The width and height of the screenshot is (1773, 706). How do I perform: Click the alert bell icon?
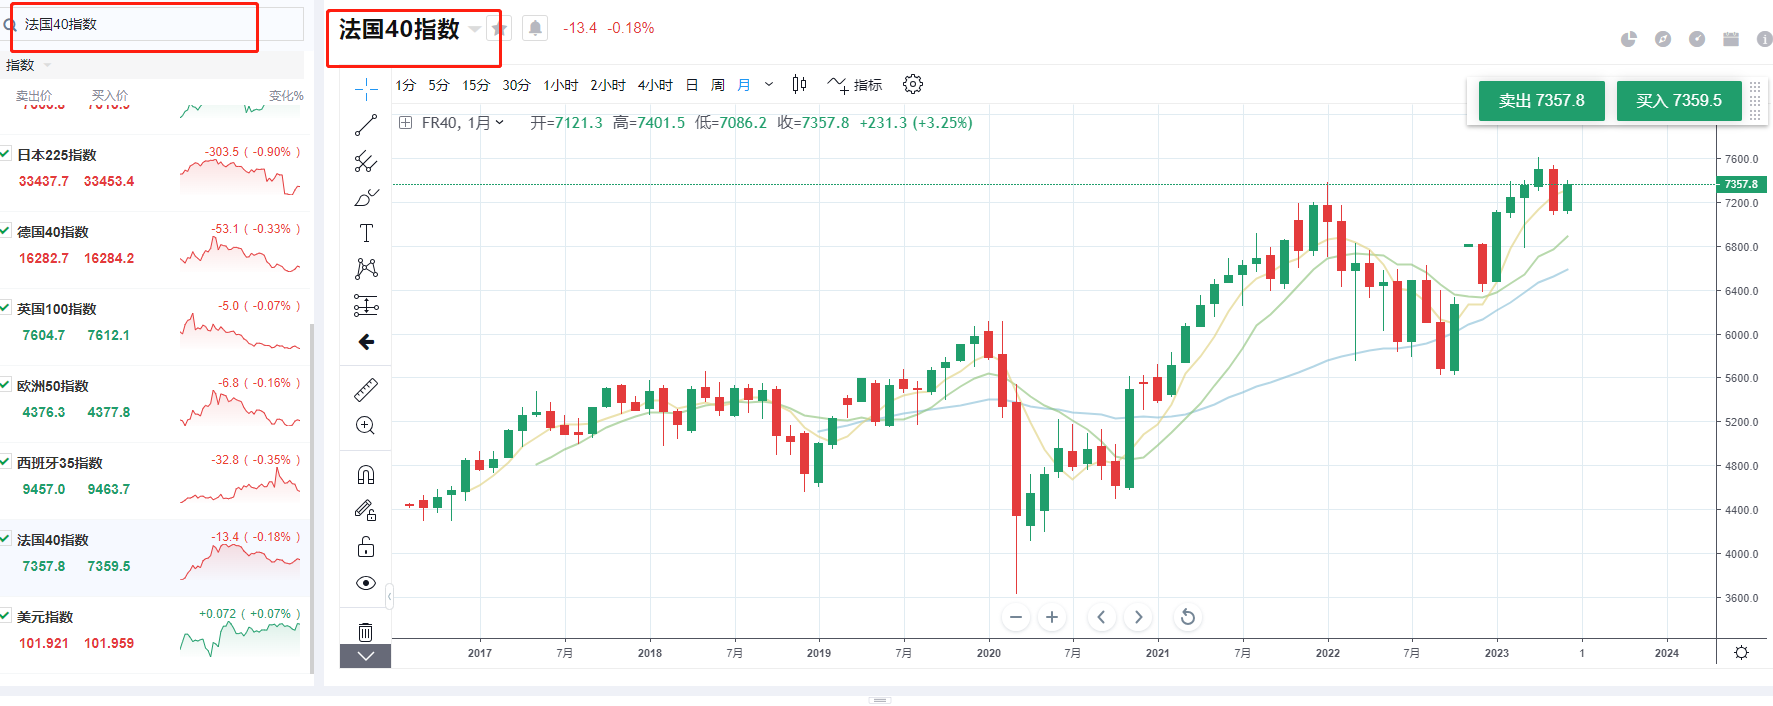pos(535,28)
